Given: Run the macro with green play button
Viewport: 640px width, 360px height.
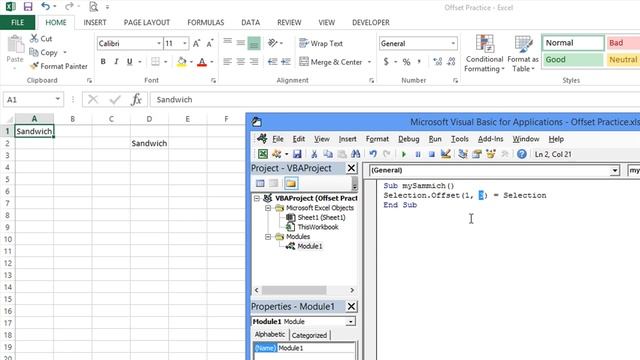Looking at the screenshot, I should click(x=404, y=154).
